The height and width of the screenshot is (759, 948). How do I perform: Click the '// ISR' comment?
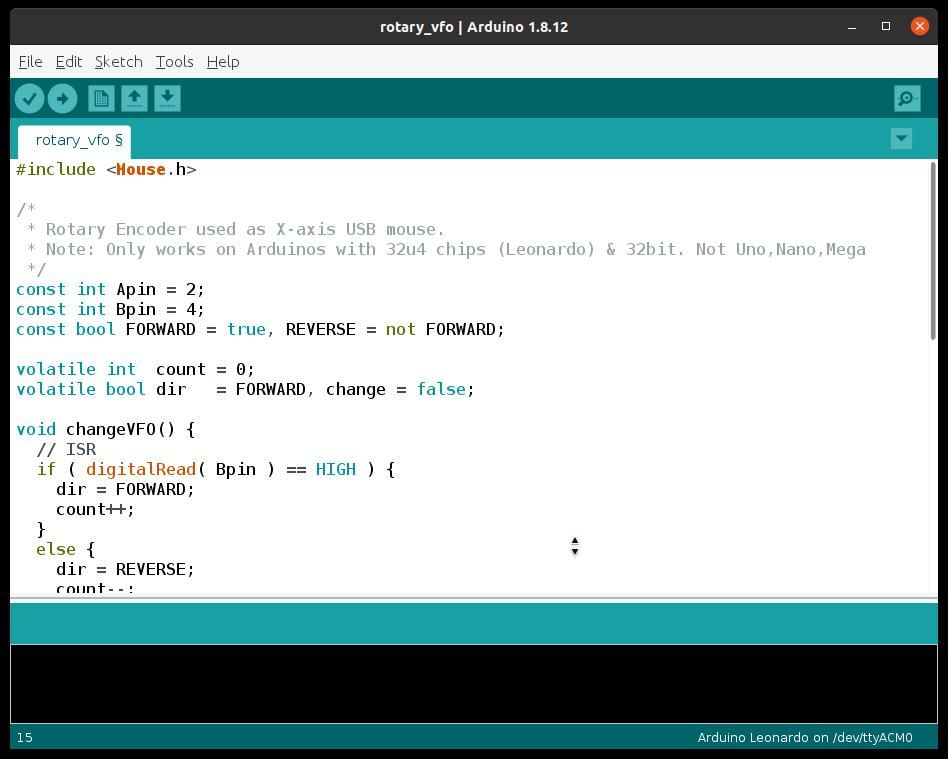click(66, 449)
